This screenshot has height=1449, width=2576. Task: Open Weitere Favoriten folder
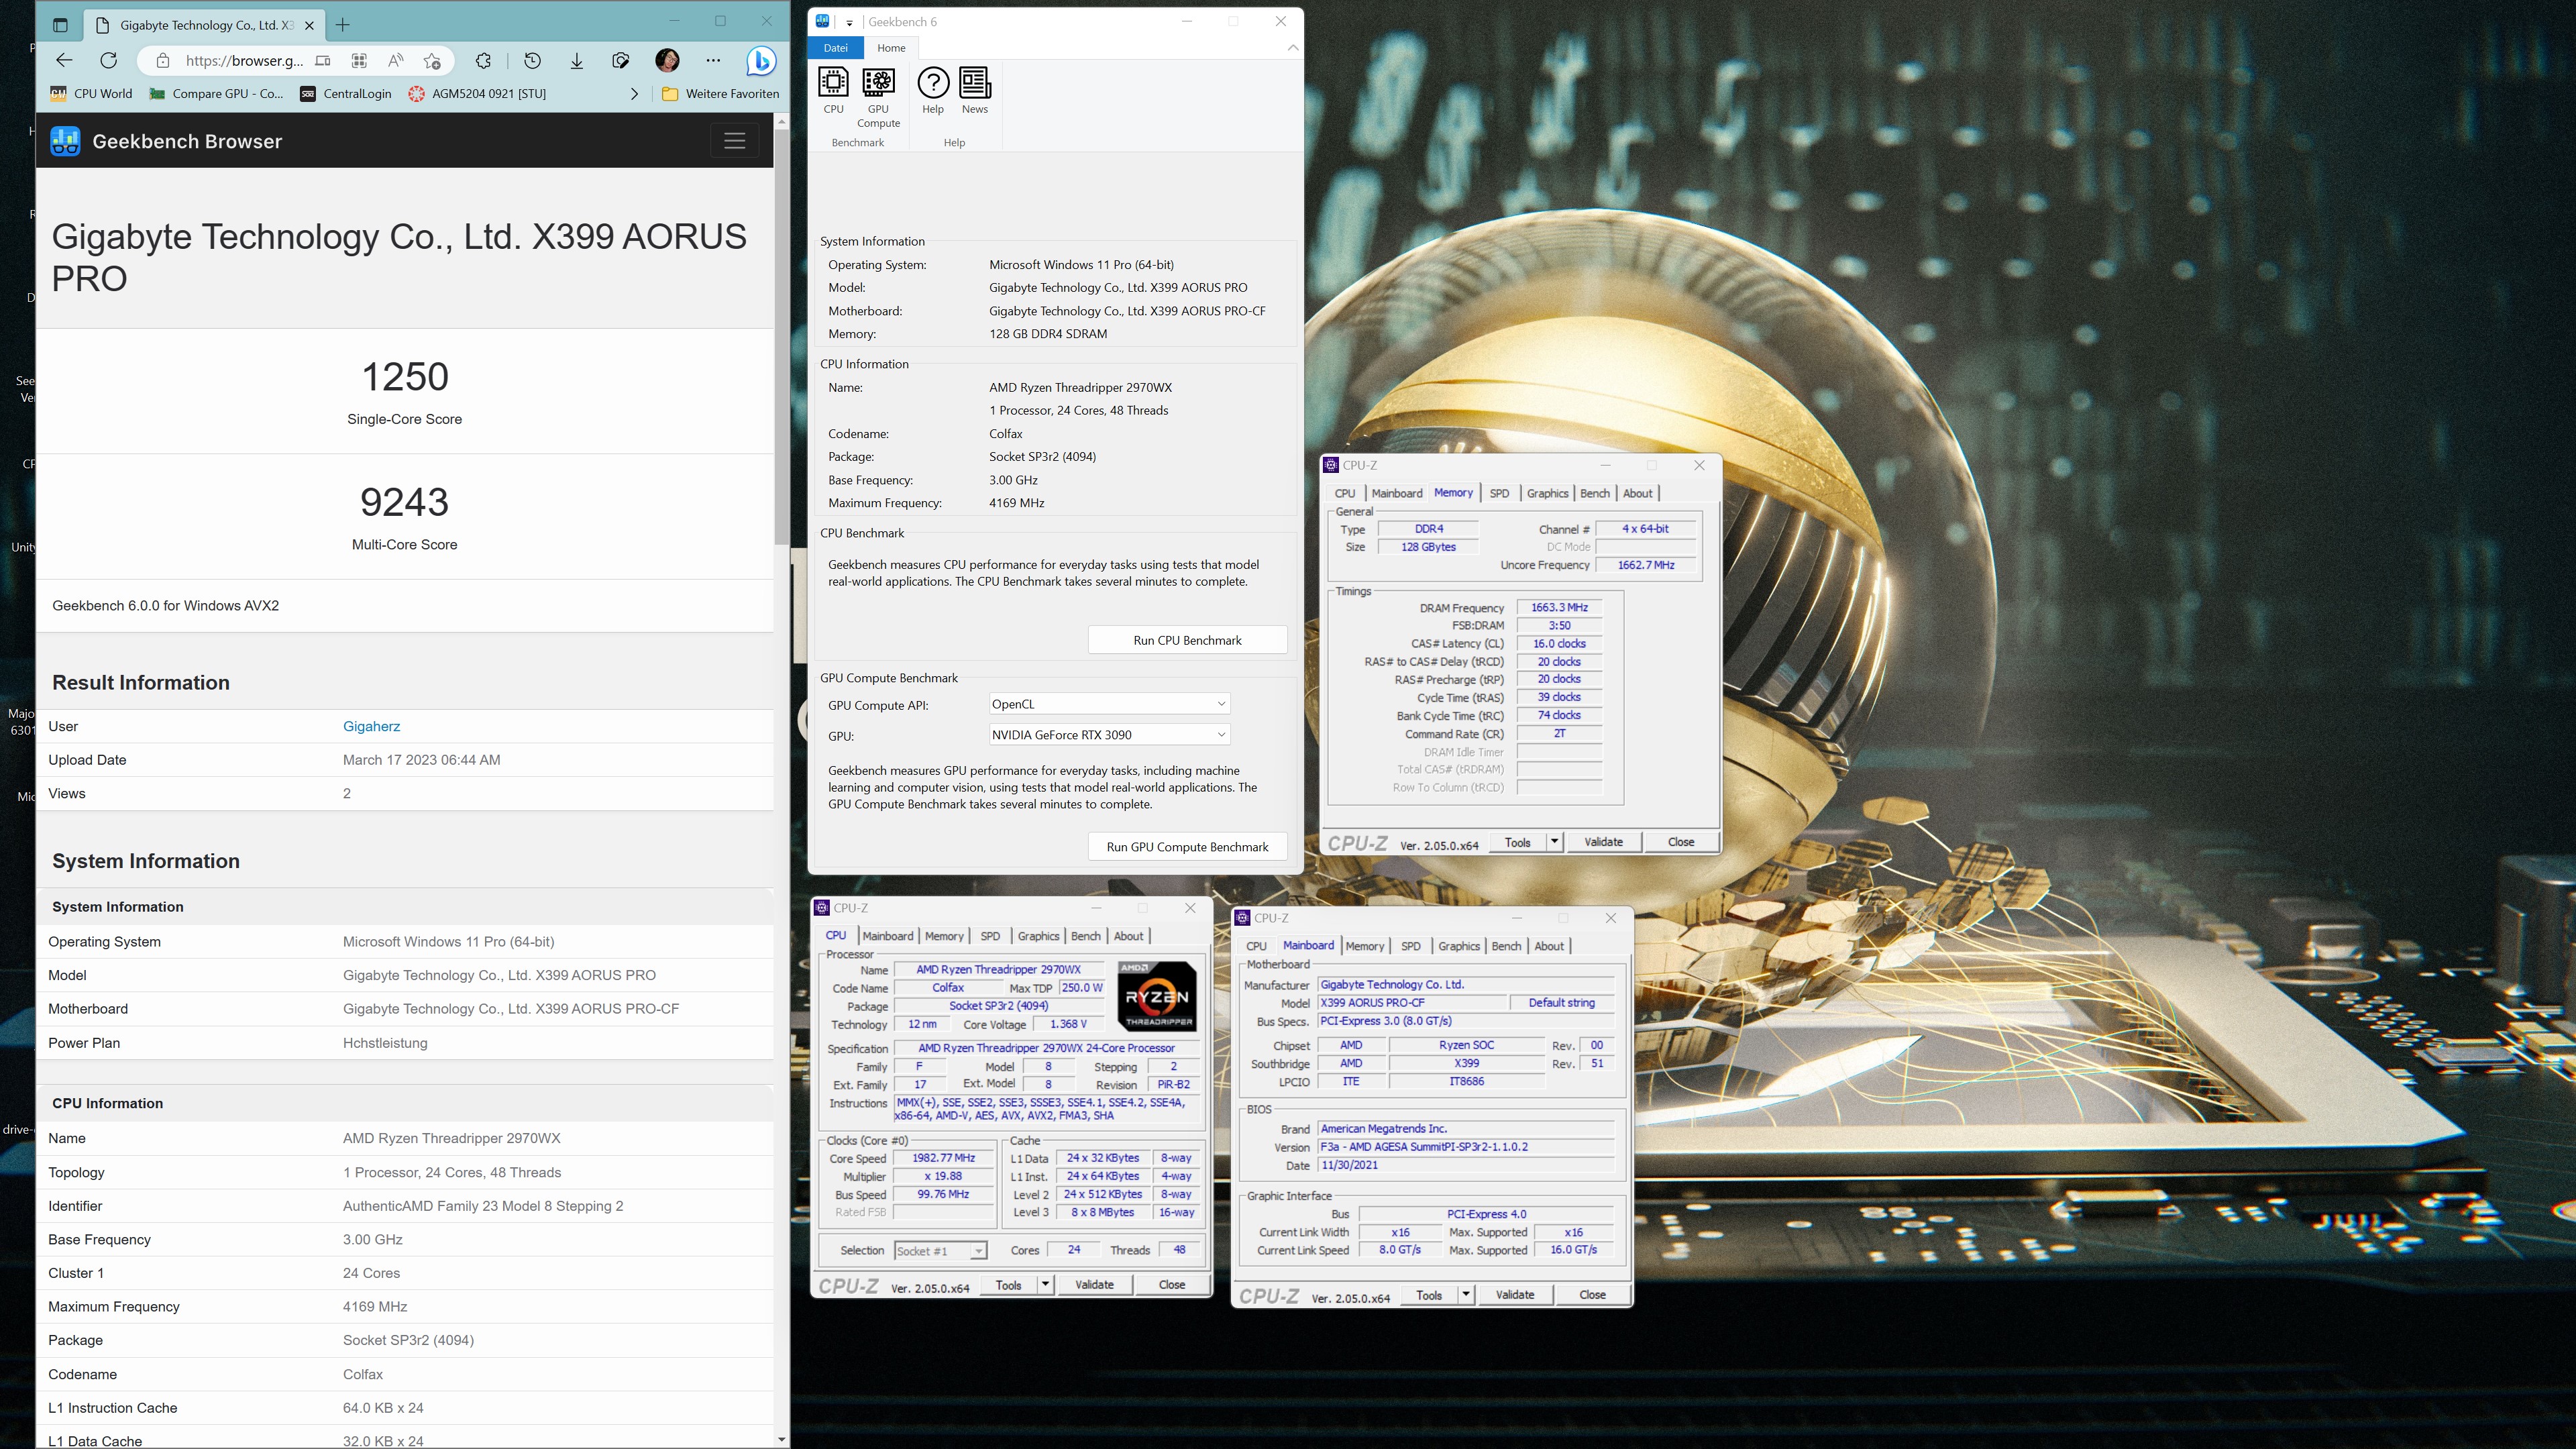tap(720, 93)
